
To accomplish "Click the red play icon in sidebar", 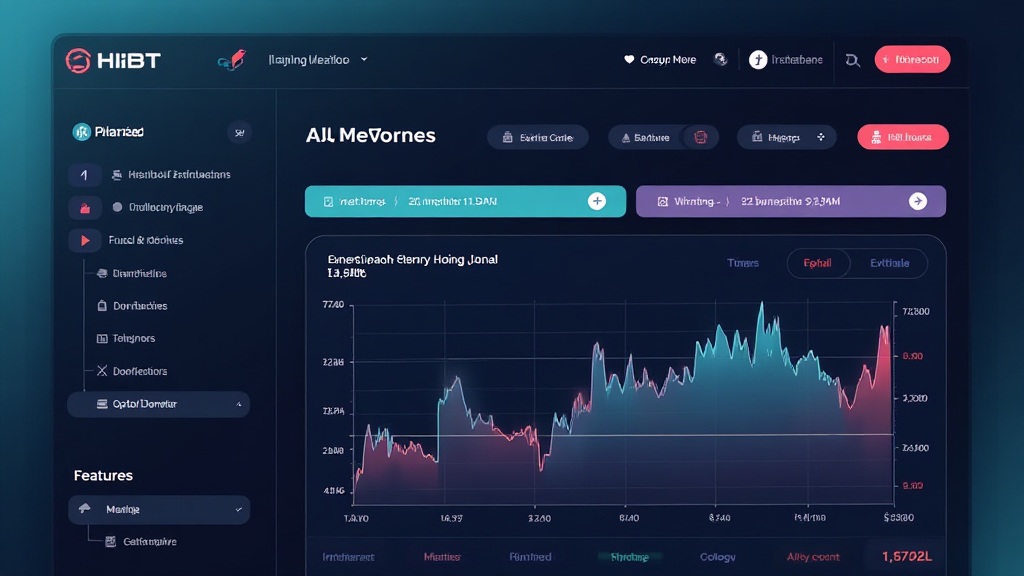I will (83, 240).
